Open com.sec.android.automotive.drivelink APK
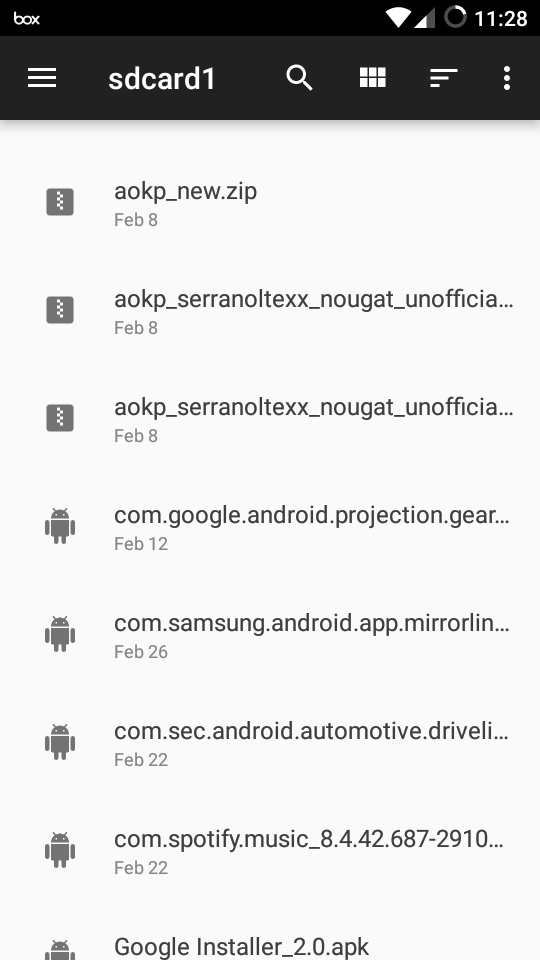Viewport: 540px width, 960px height. click(270, 742)
